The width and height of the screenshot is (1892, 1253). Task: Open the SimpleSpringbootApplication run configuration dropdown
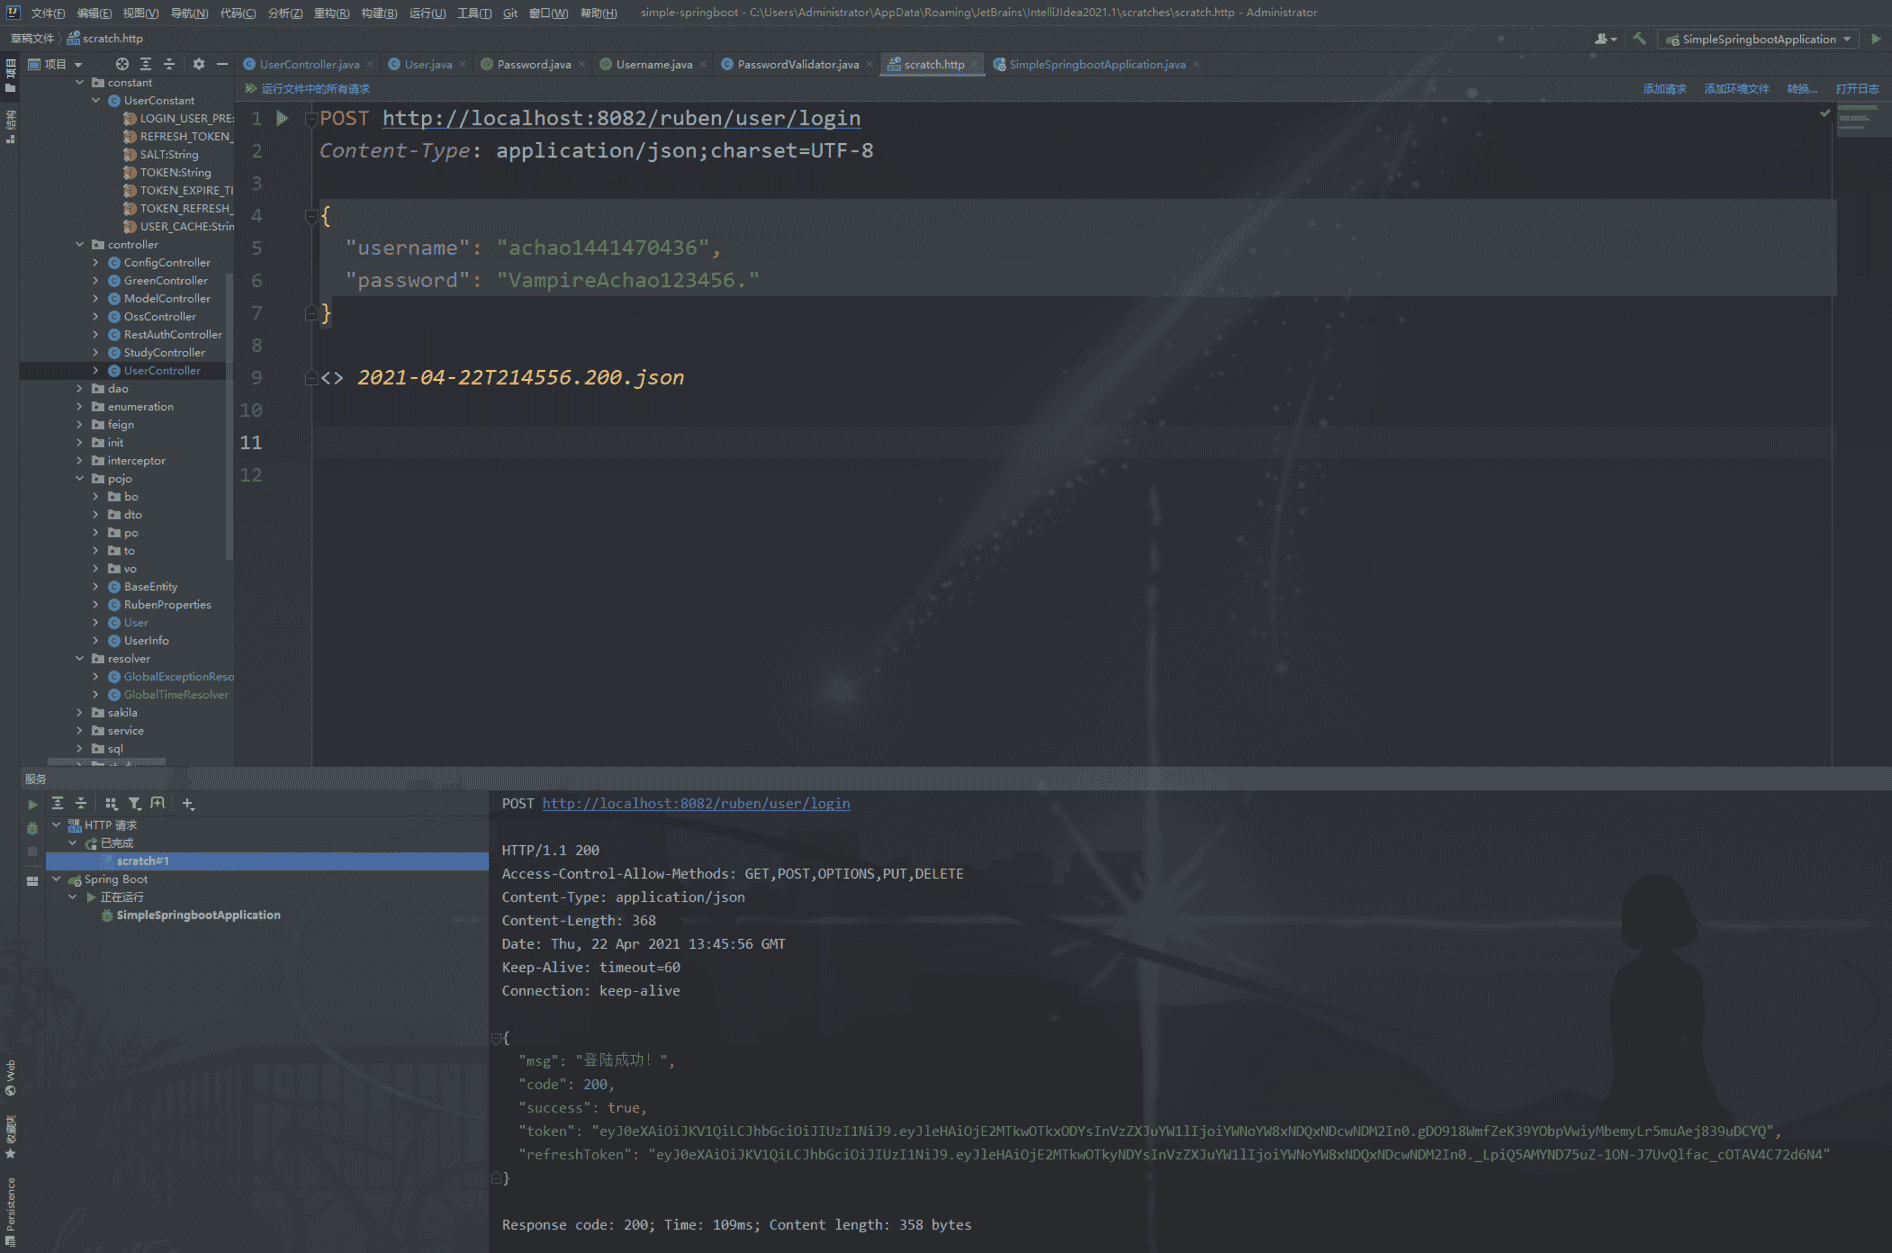(1758, 39)
